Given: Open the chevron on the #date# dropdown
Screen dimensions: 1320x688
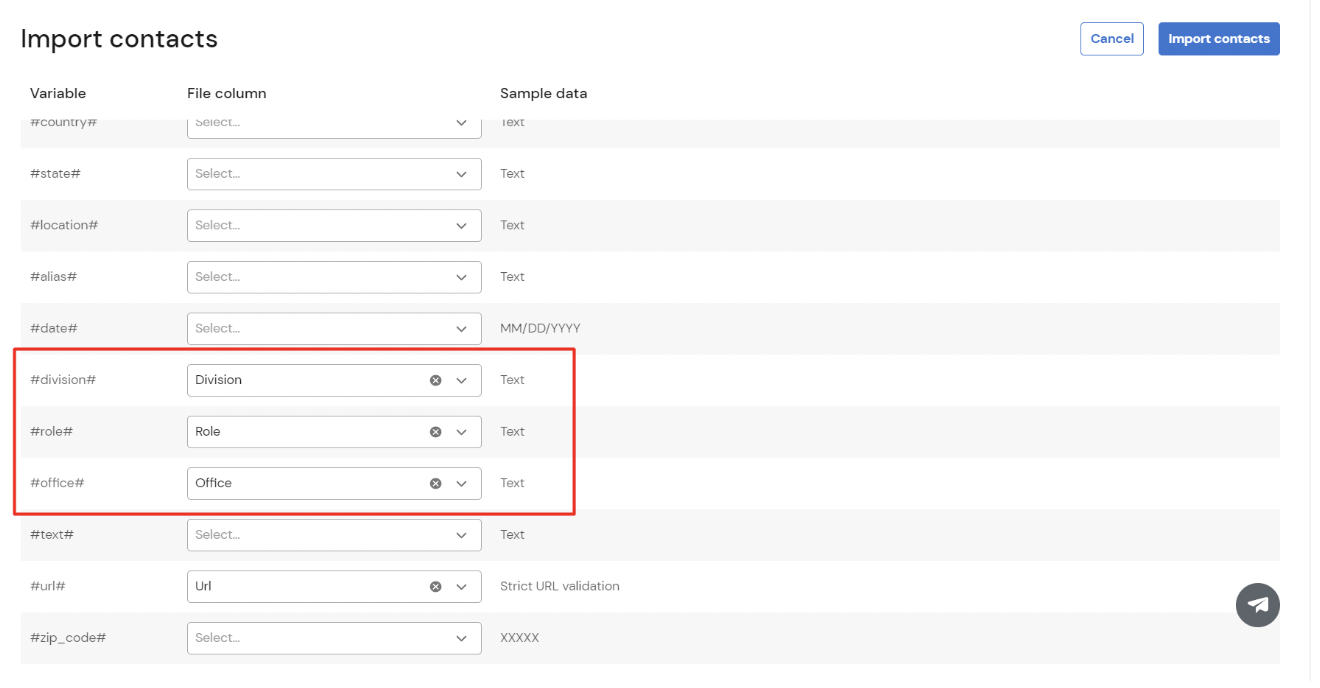Looking at the screenshot, I should (461, 328).
